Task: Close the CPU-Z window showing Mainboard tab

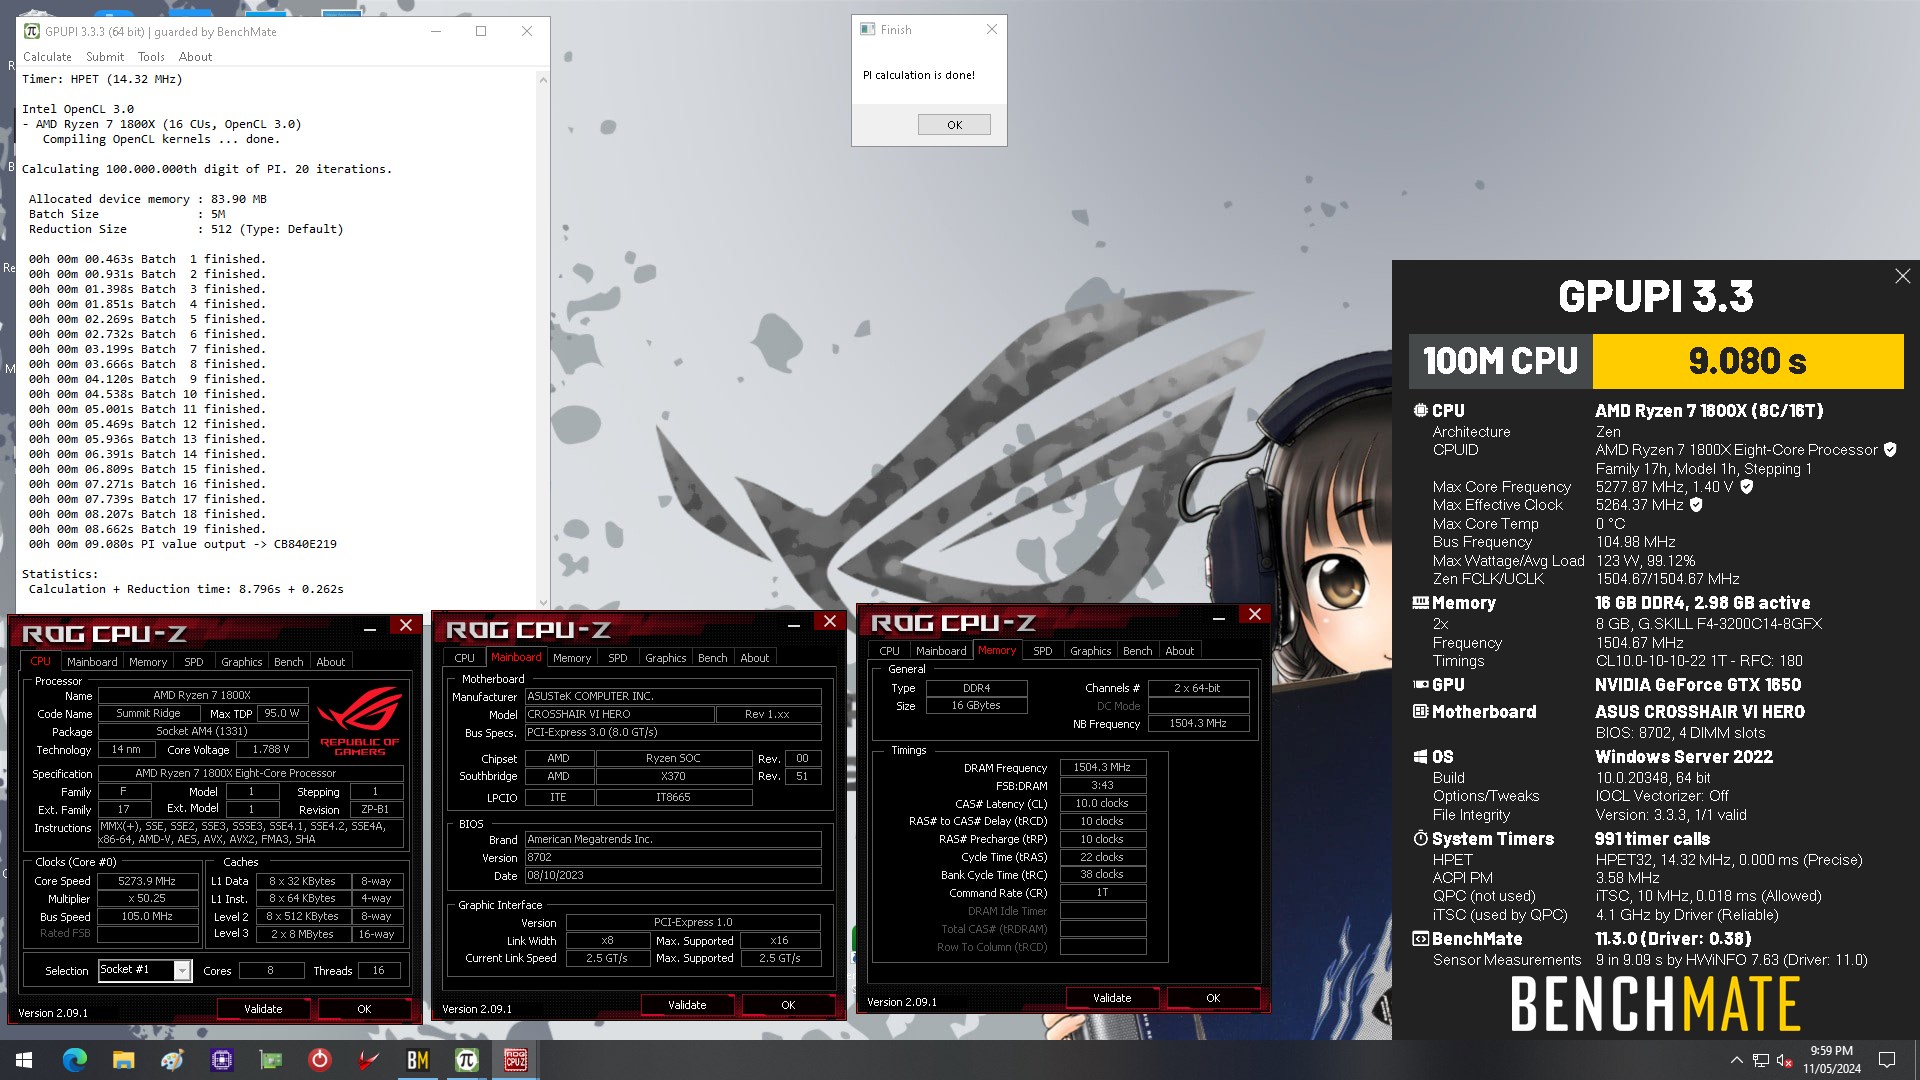Action: [x=829, y=621]
